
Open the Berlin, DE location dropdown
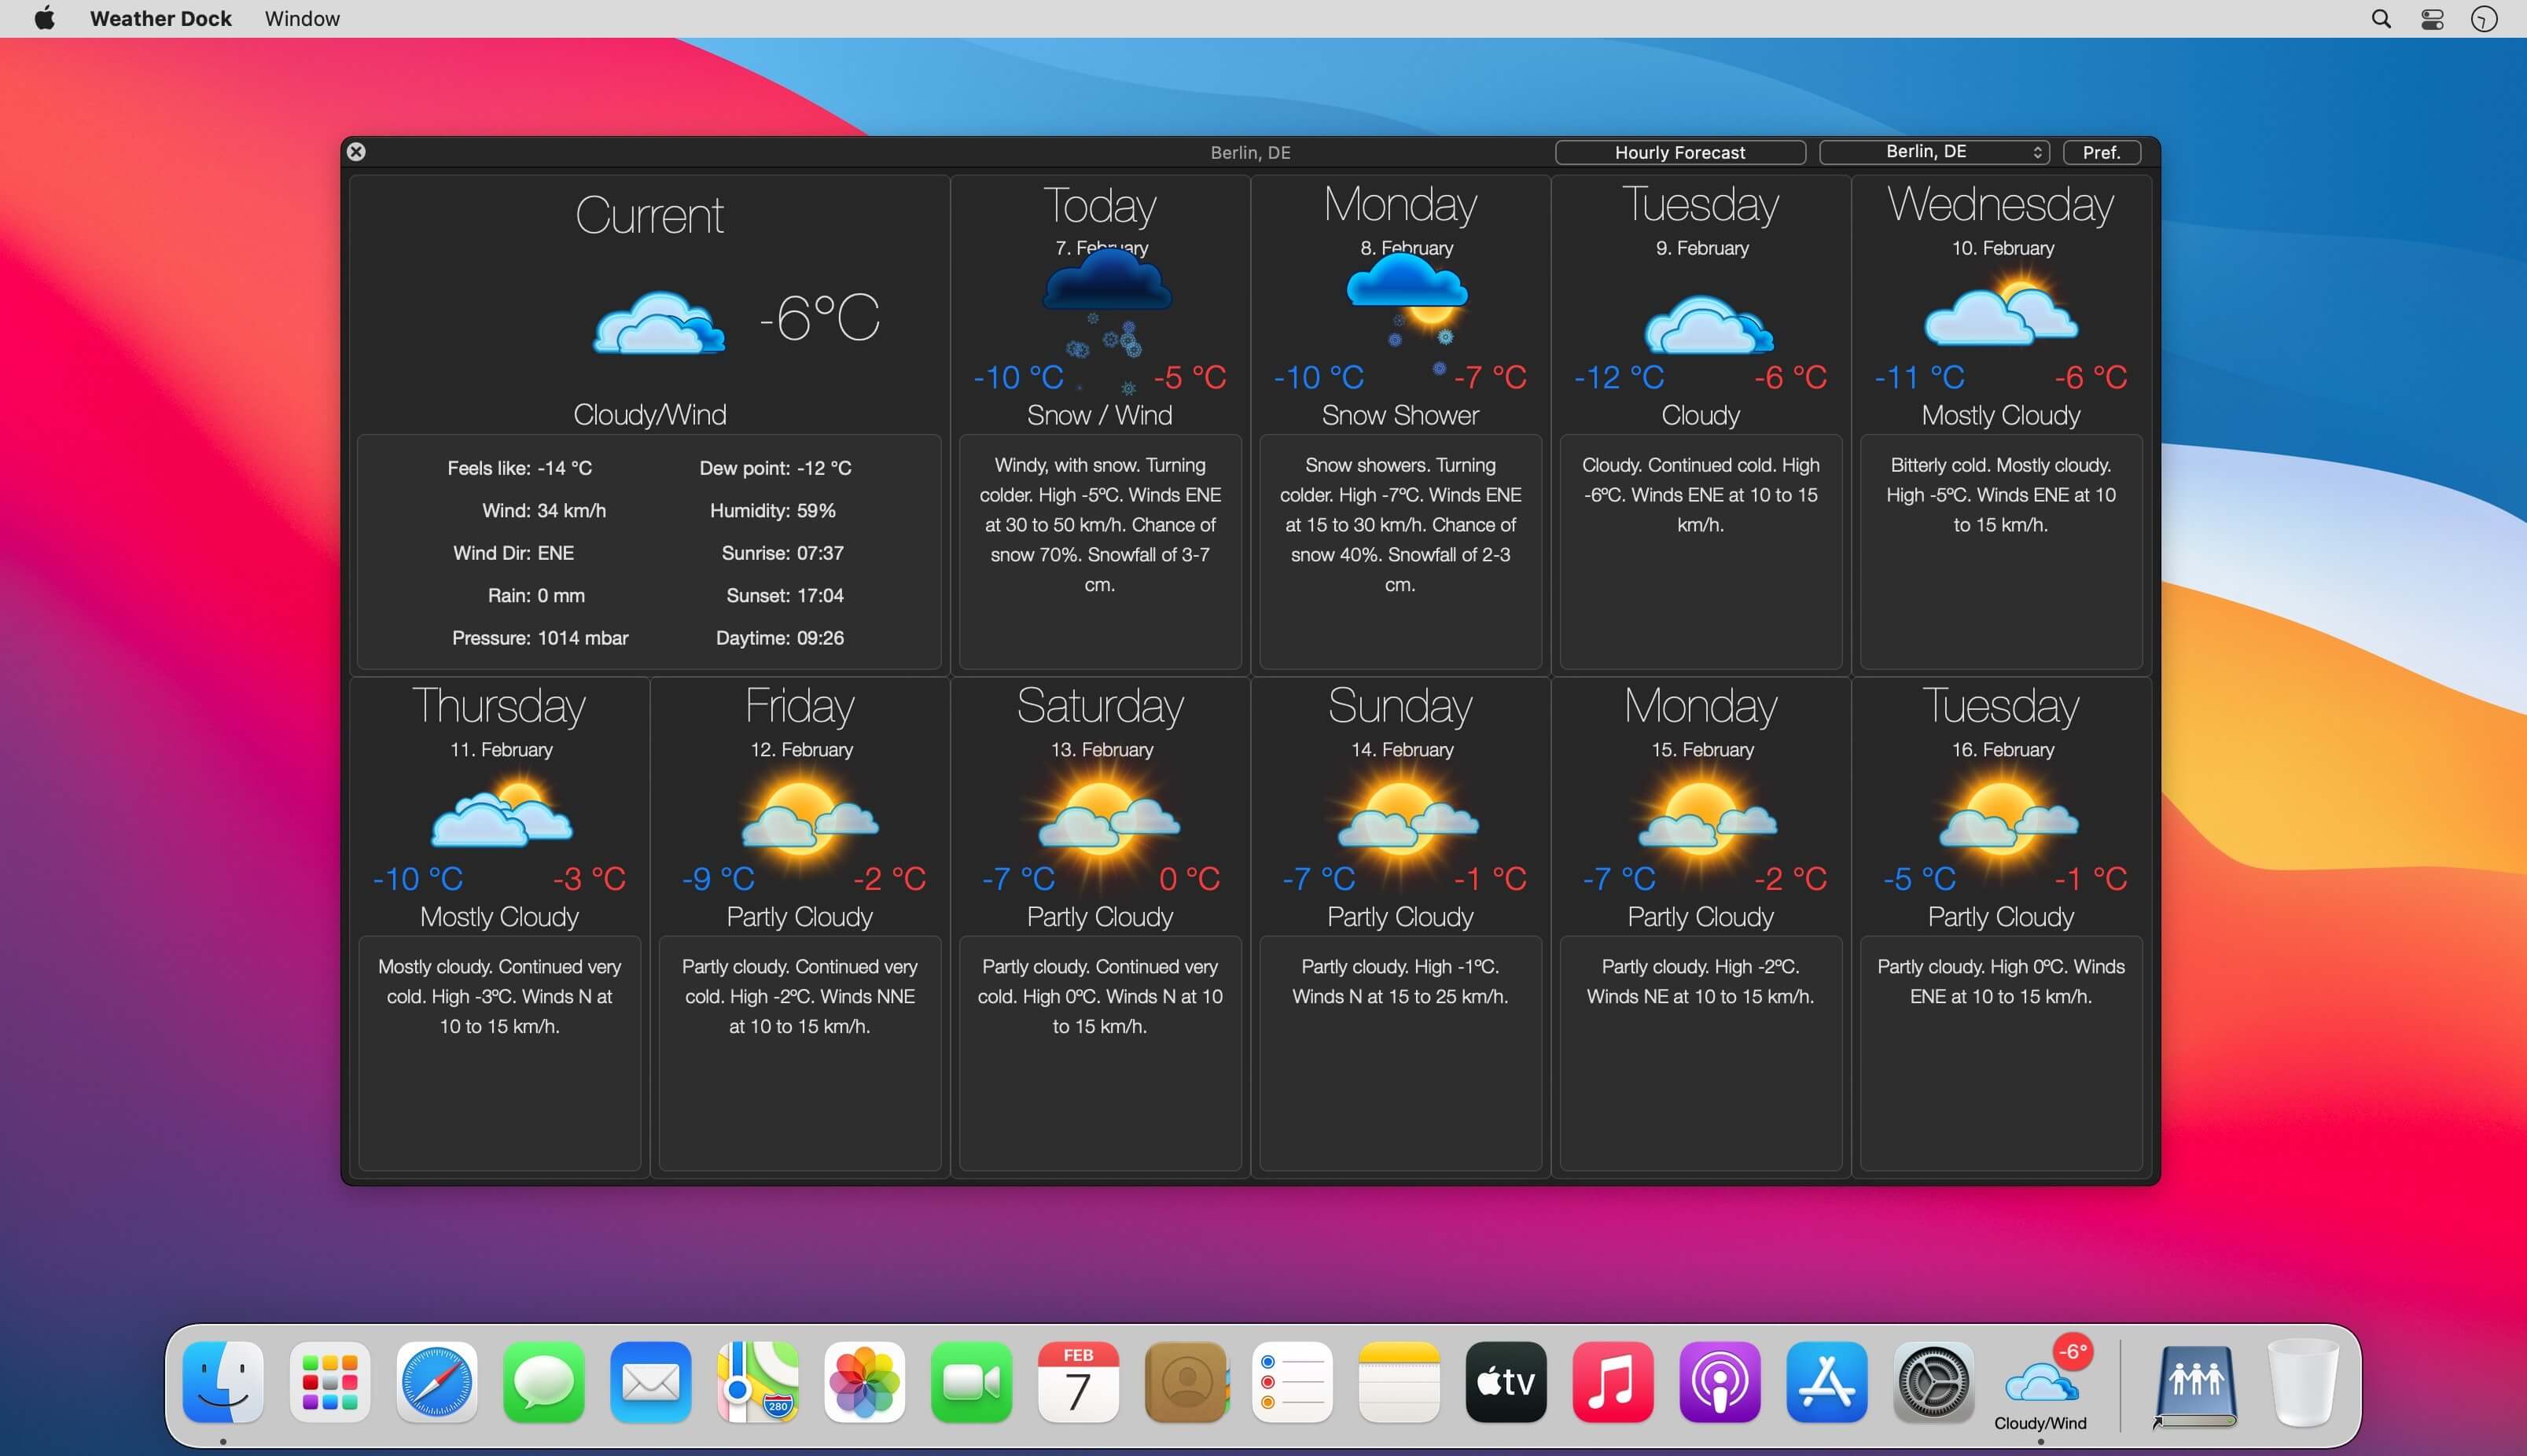point(1934,152)
